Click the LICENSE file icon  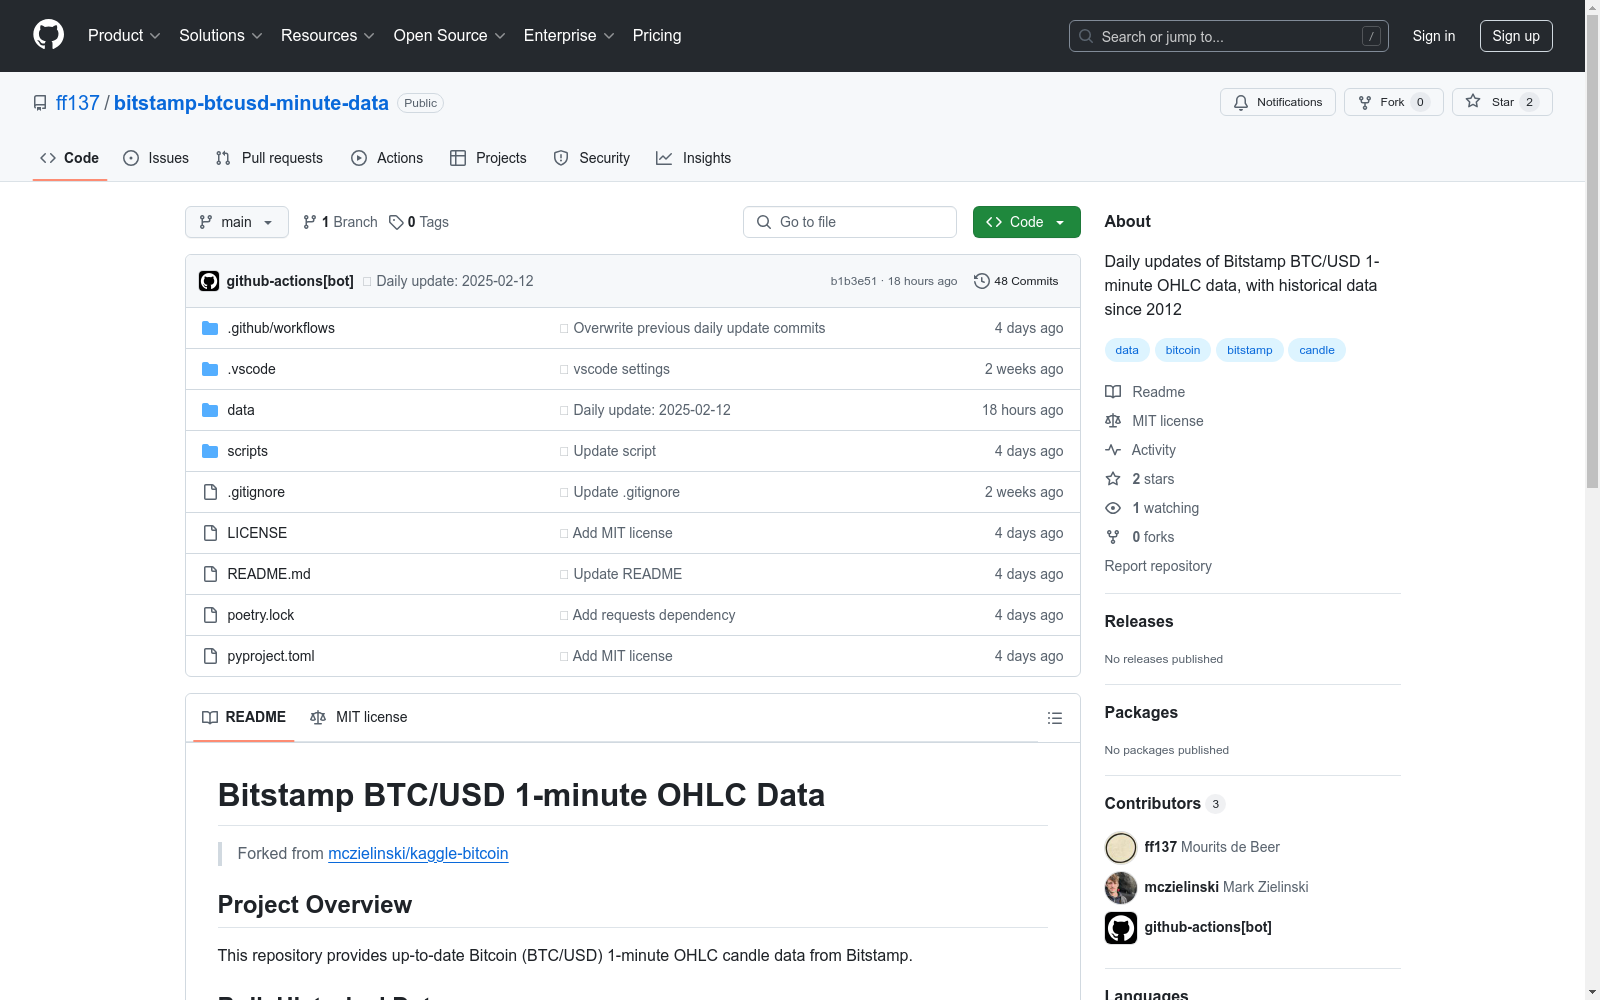pyautogui.click(x=210, y=533)
